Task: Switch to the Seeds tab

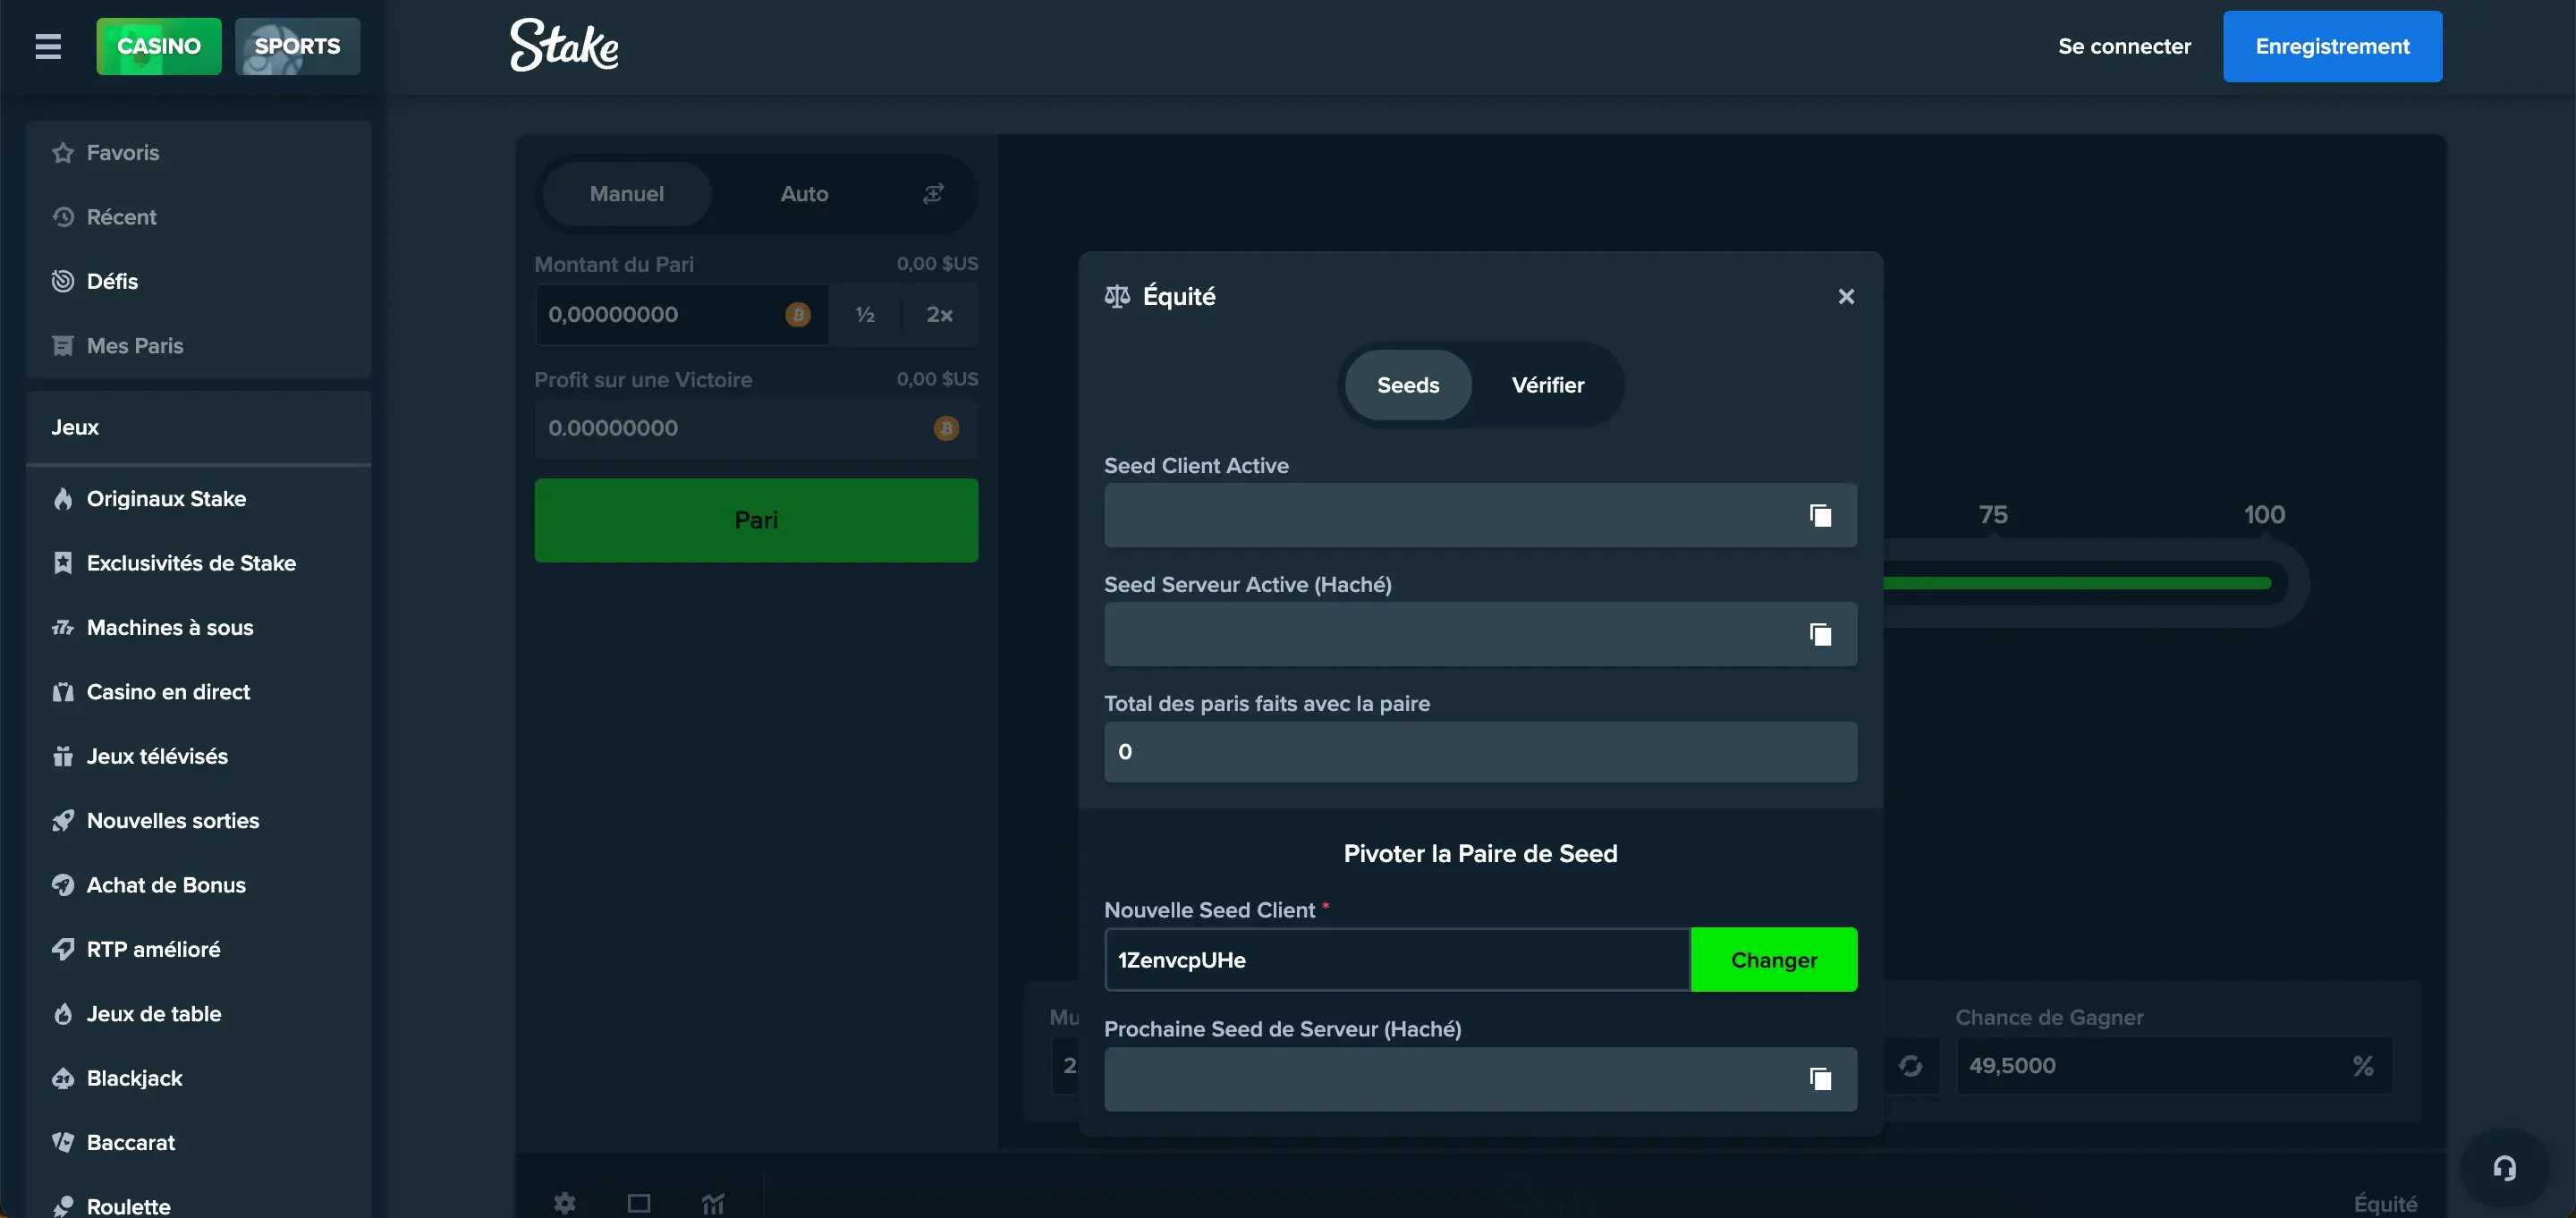Action: [1408, 385]
